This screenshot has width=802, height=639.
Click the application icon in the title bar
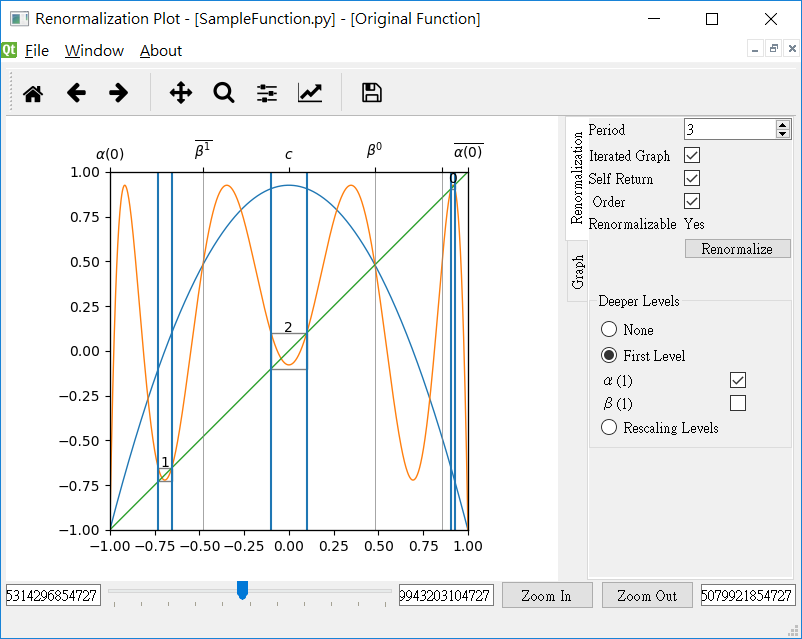click(x=19, y=19)
